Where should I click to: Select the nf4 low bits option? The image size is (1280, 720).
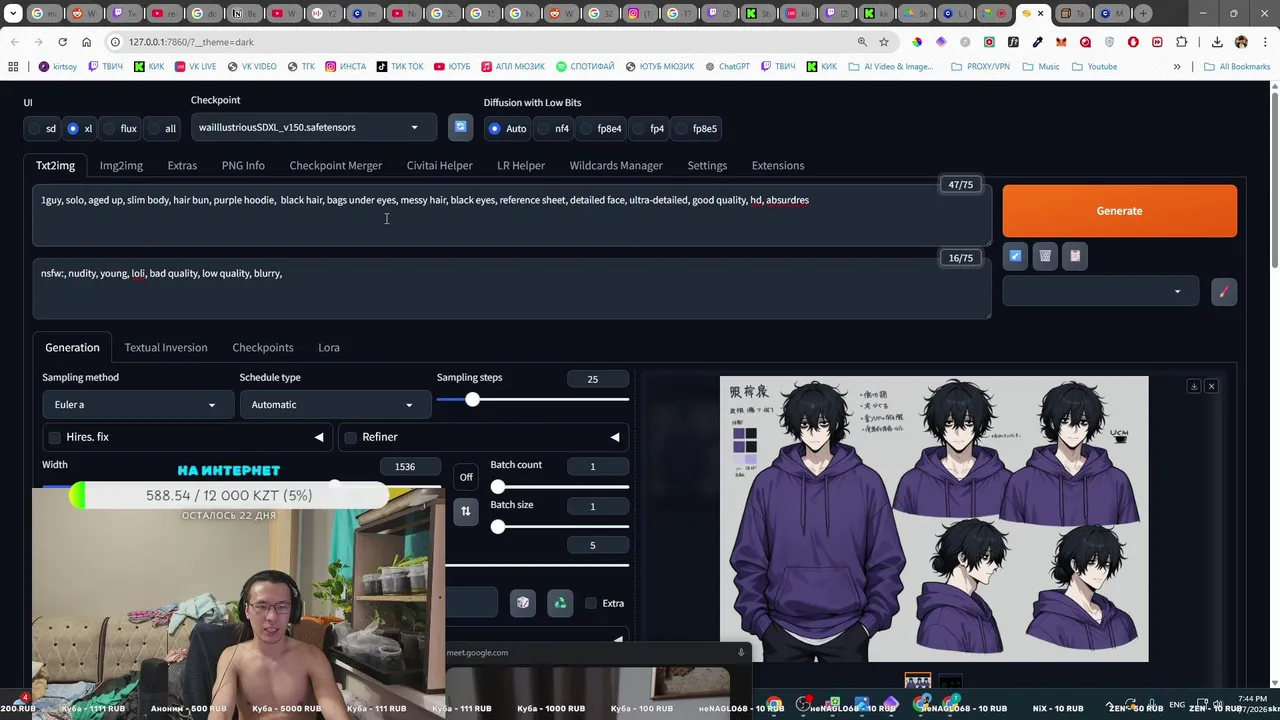coord(544,128)
